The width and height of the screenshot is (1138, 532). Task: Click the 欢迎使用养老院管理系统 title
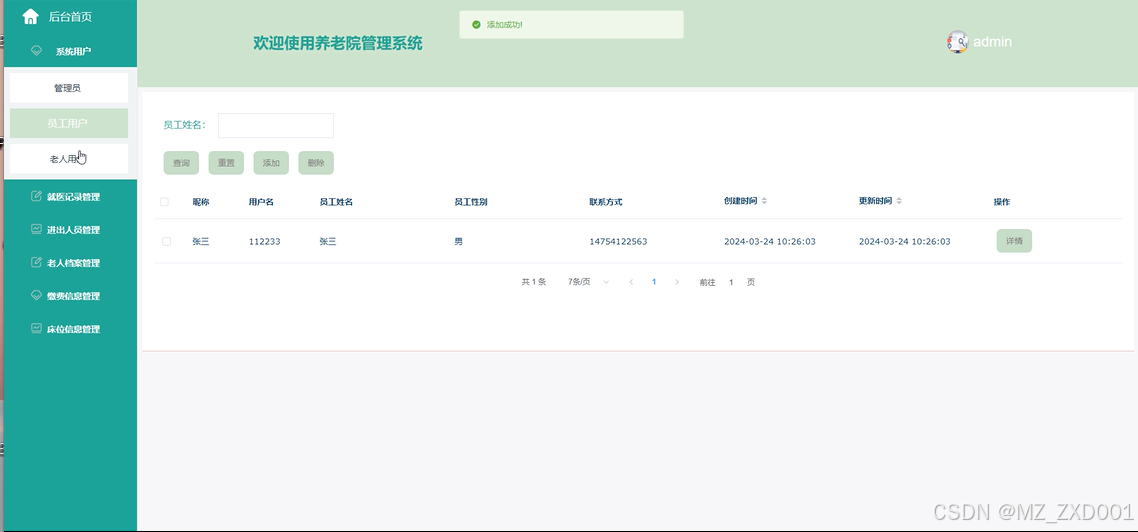337,43
